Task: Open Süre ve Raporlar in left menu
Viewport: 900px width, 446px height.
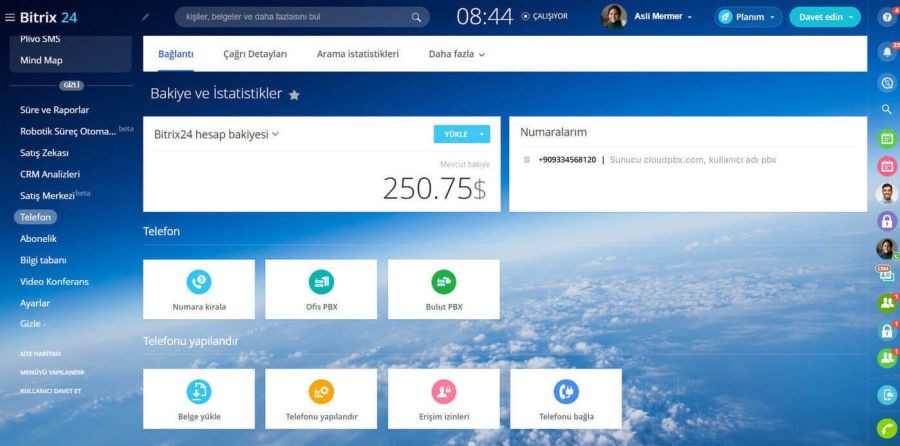Action: (x=55, y=110)
